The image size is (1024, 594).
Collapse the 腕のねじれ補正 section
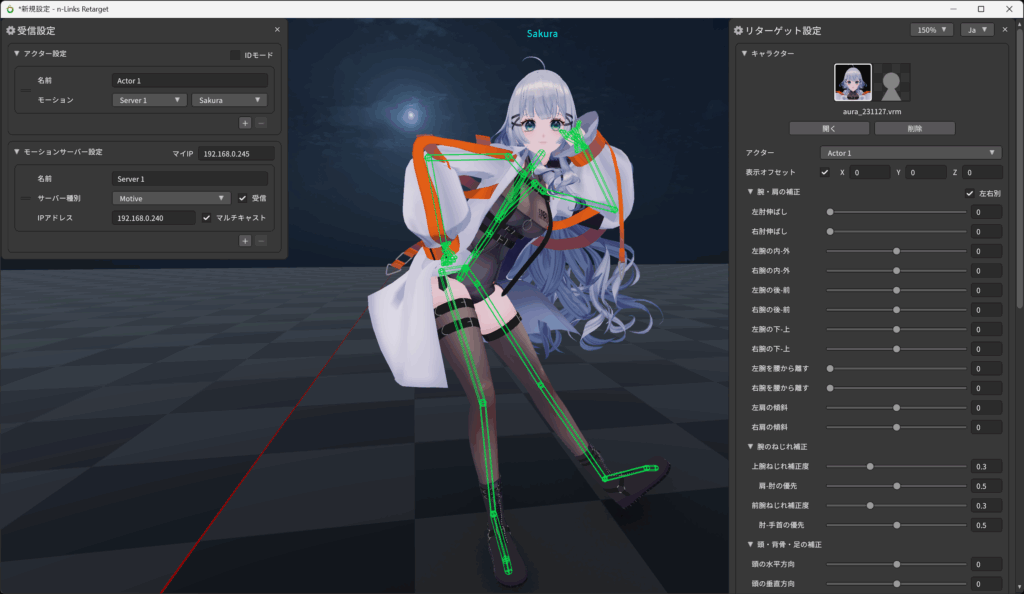click(751, 446)
